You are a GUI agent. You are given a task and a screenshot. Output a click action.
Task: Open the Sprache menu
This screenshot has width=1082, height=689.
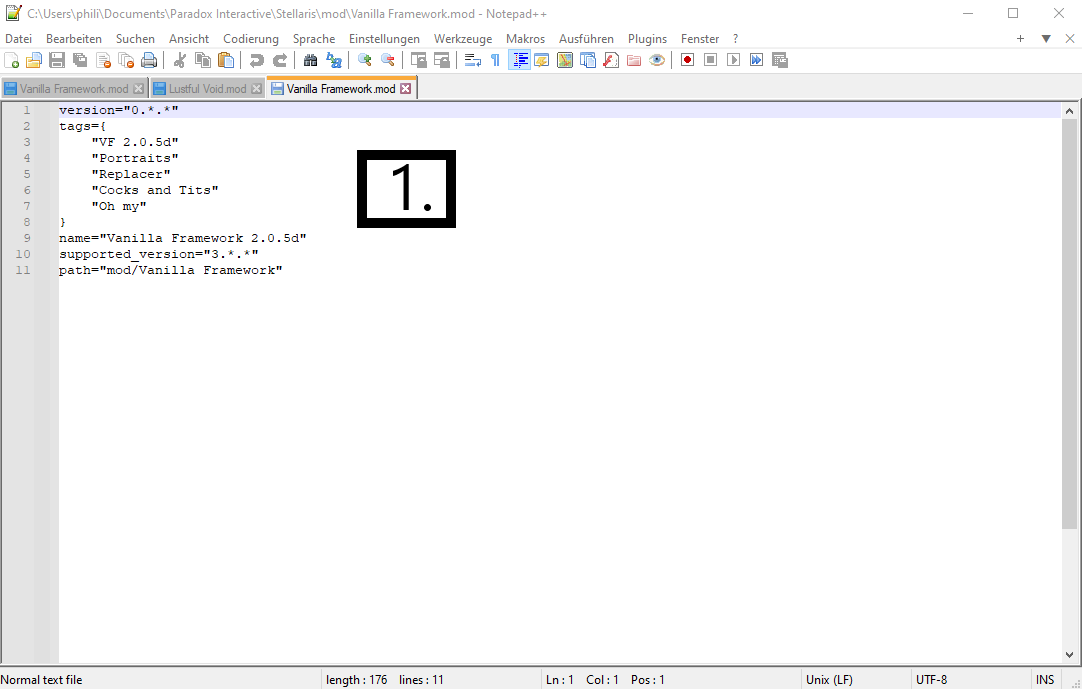314,39
